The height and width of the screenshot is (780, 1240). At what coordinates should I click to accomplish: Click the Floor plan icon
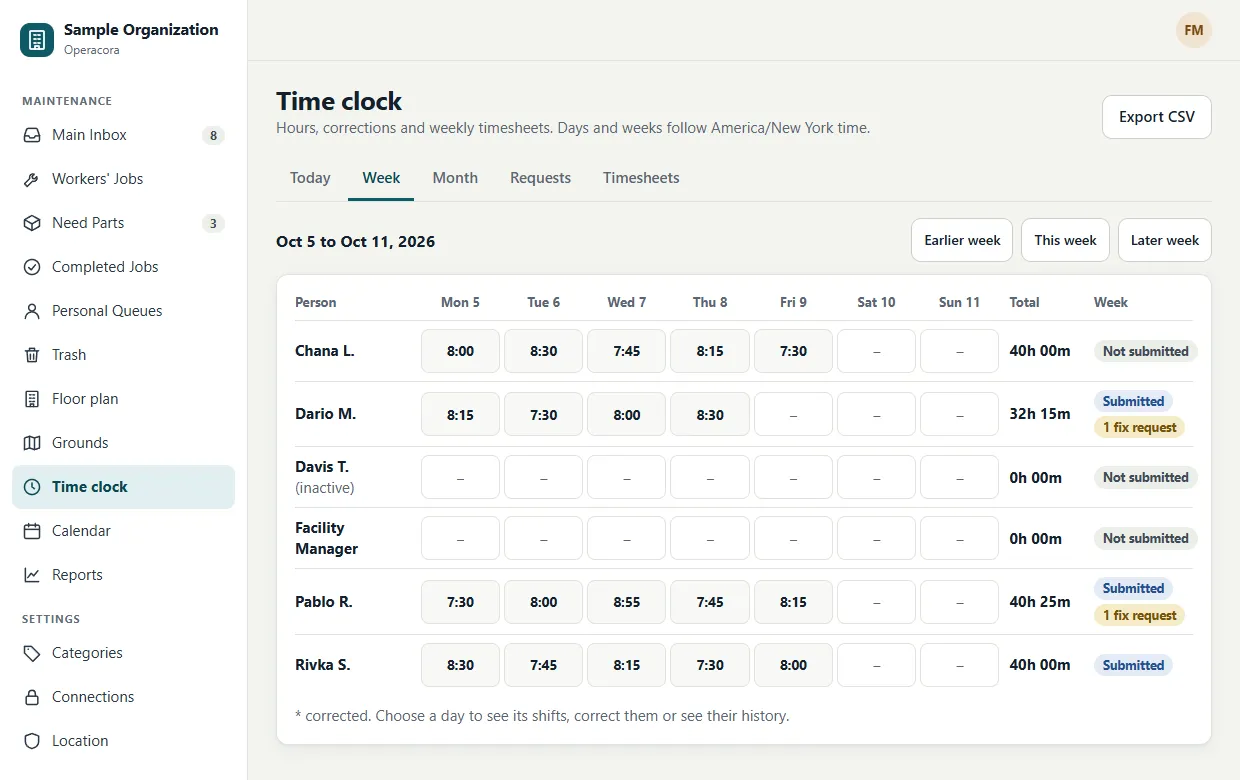coord(32,399)
